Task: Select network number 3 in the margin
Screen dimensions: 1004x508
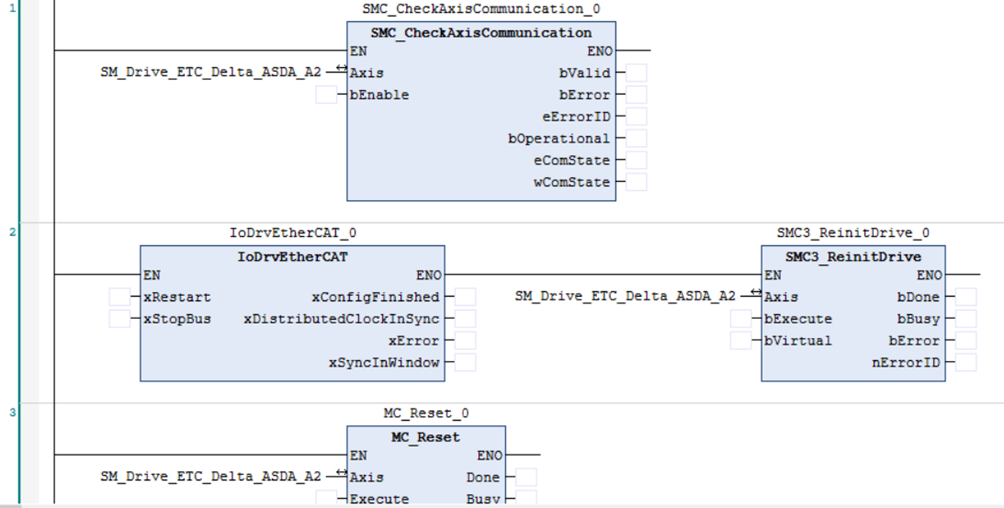Action: (x=13, y=412)
